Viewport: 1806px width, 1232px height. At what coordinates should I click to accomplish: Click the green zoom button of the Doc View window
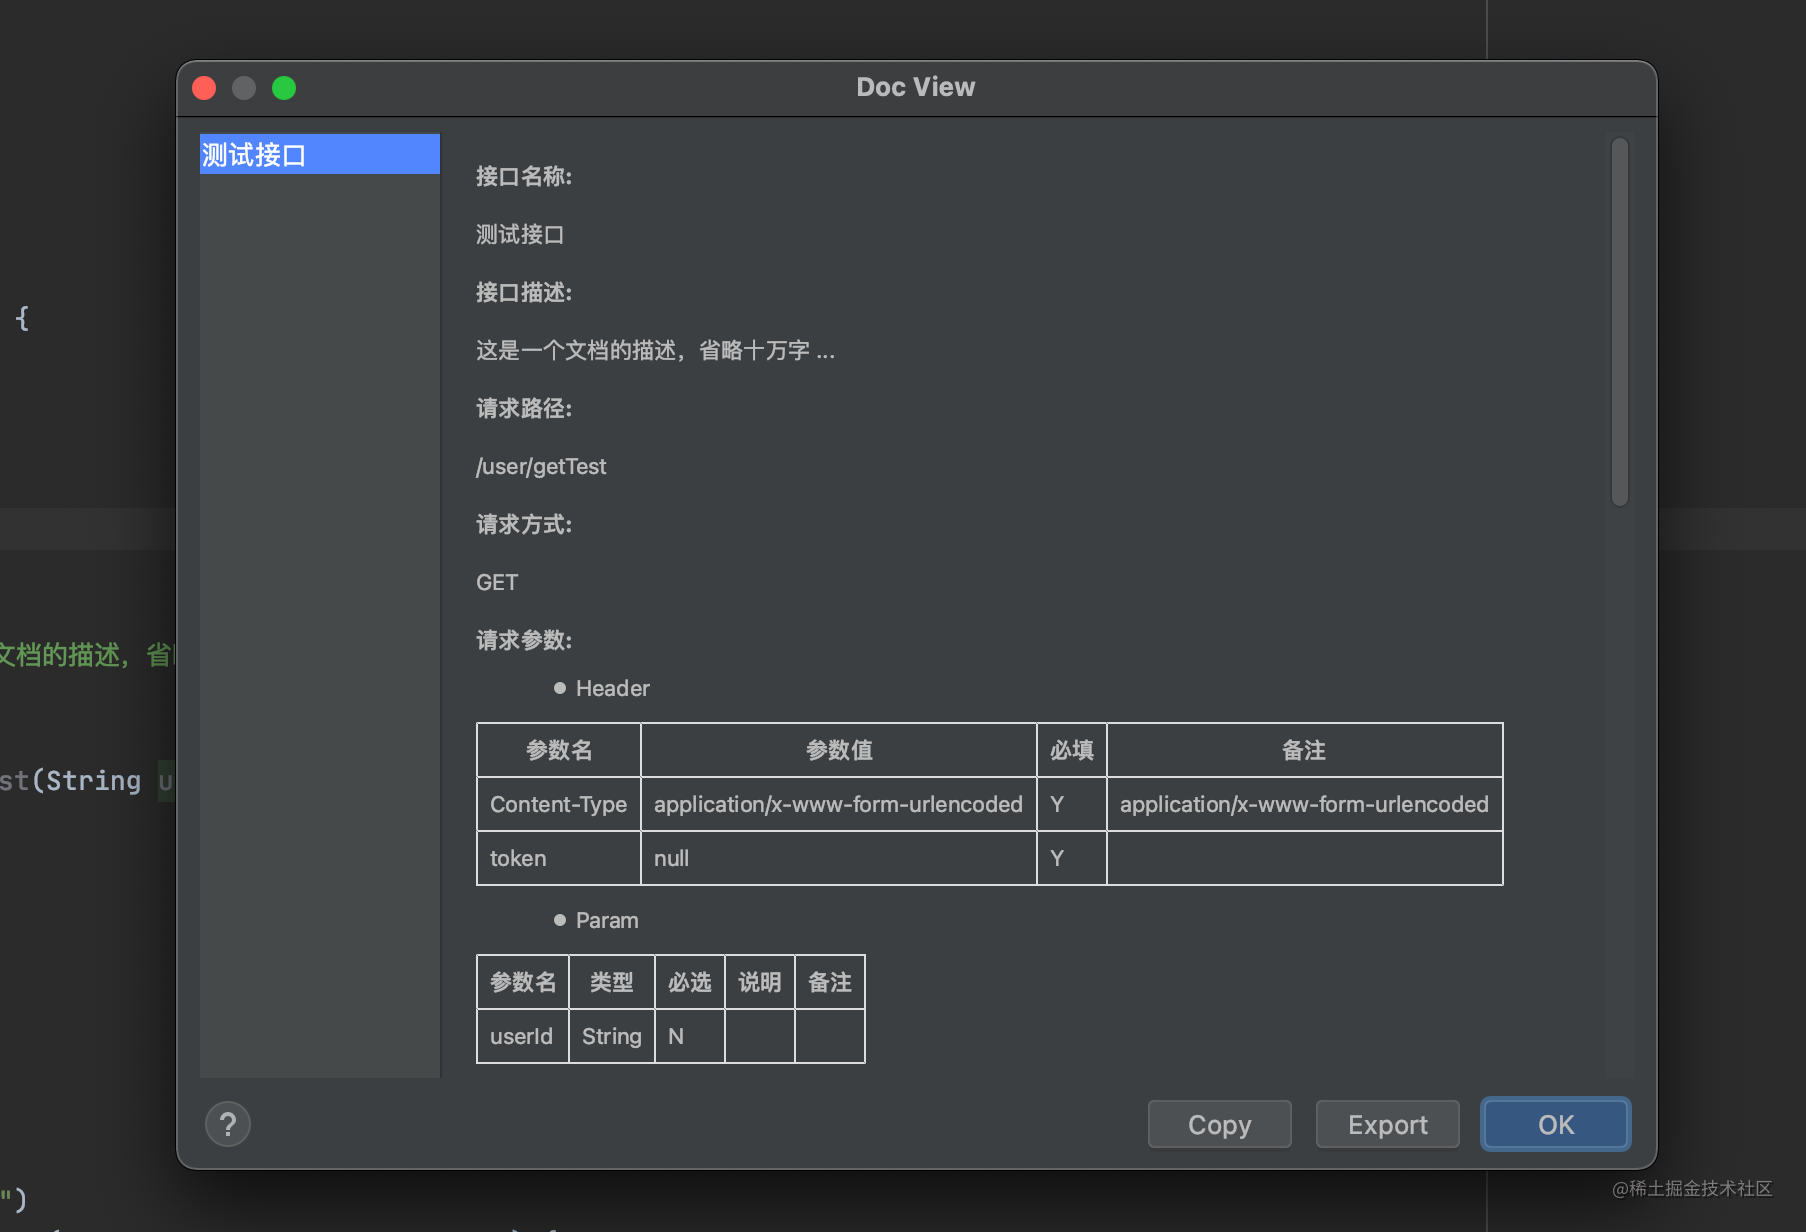tap(284, 88)
